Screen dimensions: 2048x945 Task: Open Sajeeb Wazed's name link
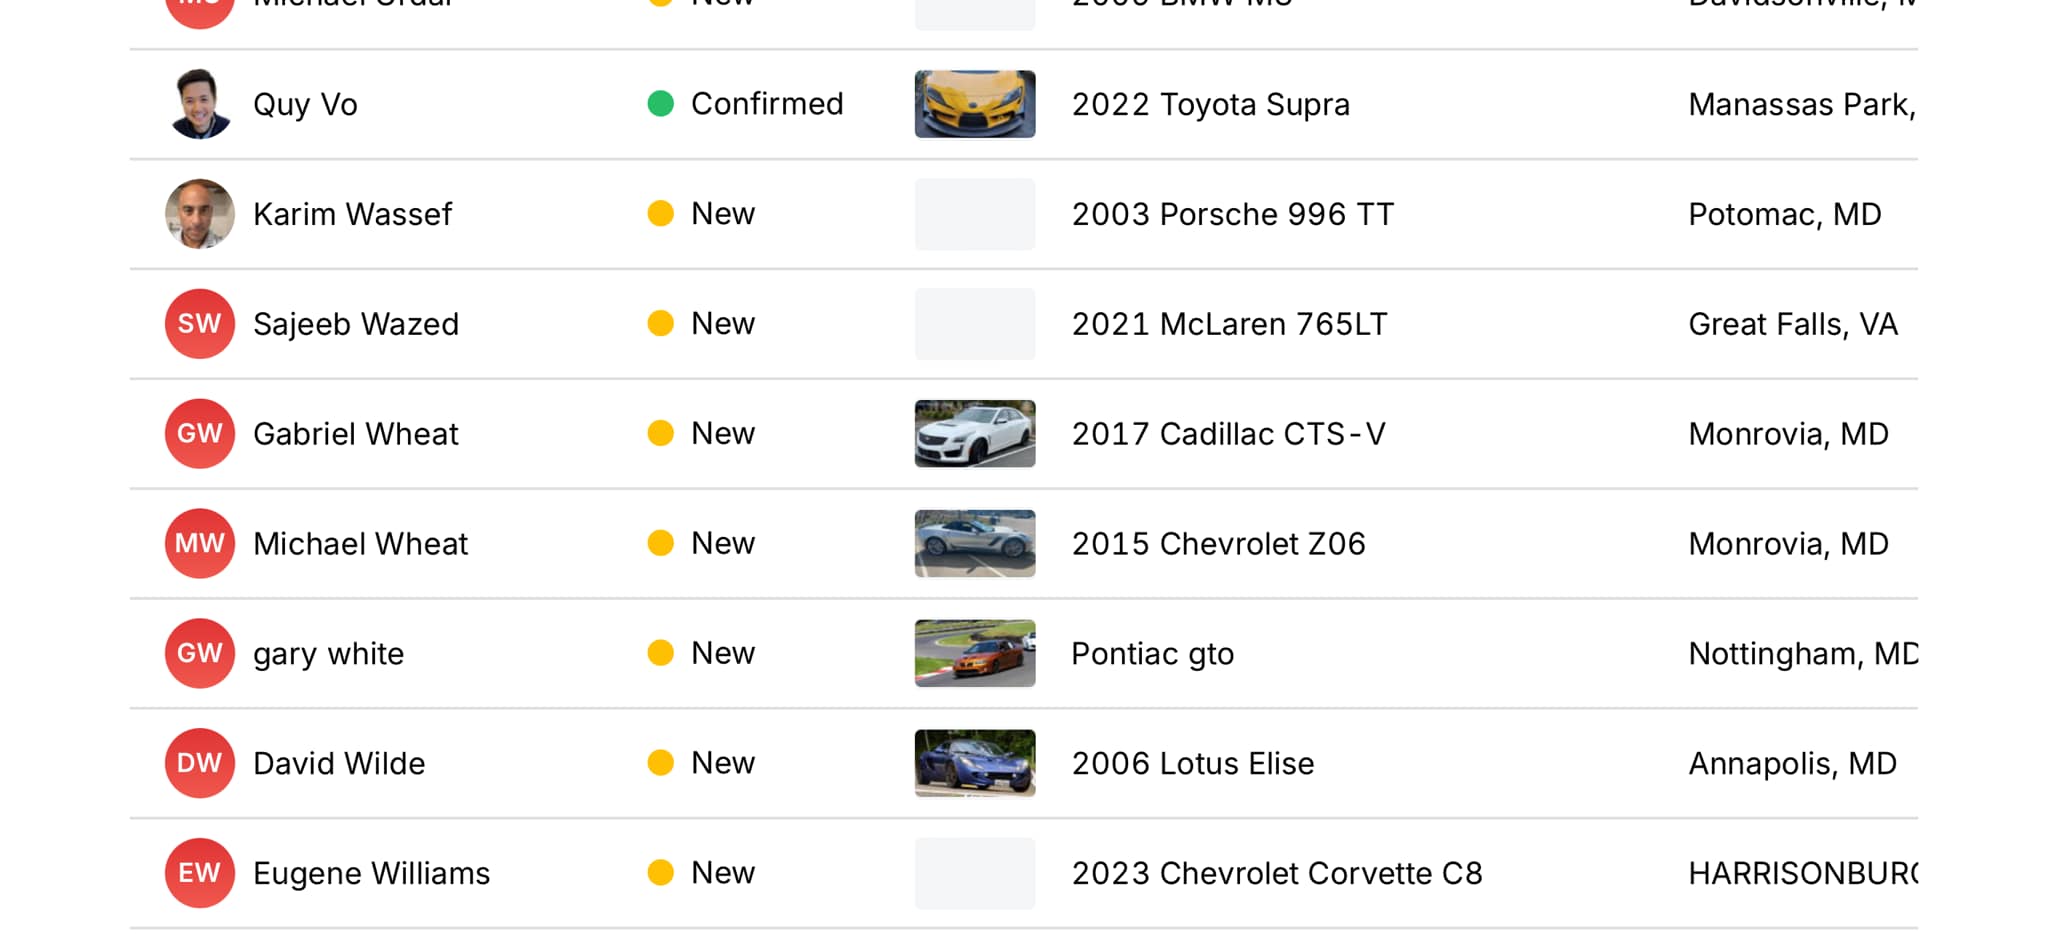(x=356, y=324)
